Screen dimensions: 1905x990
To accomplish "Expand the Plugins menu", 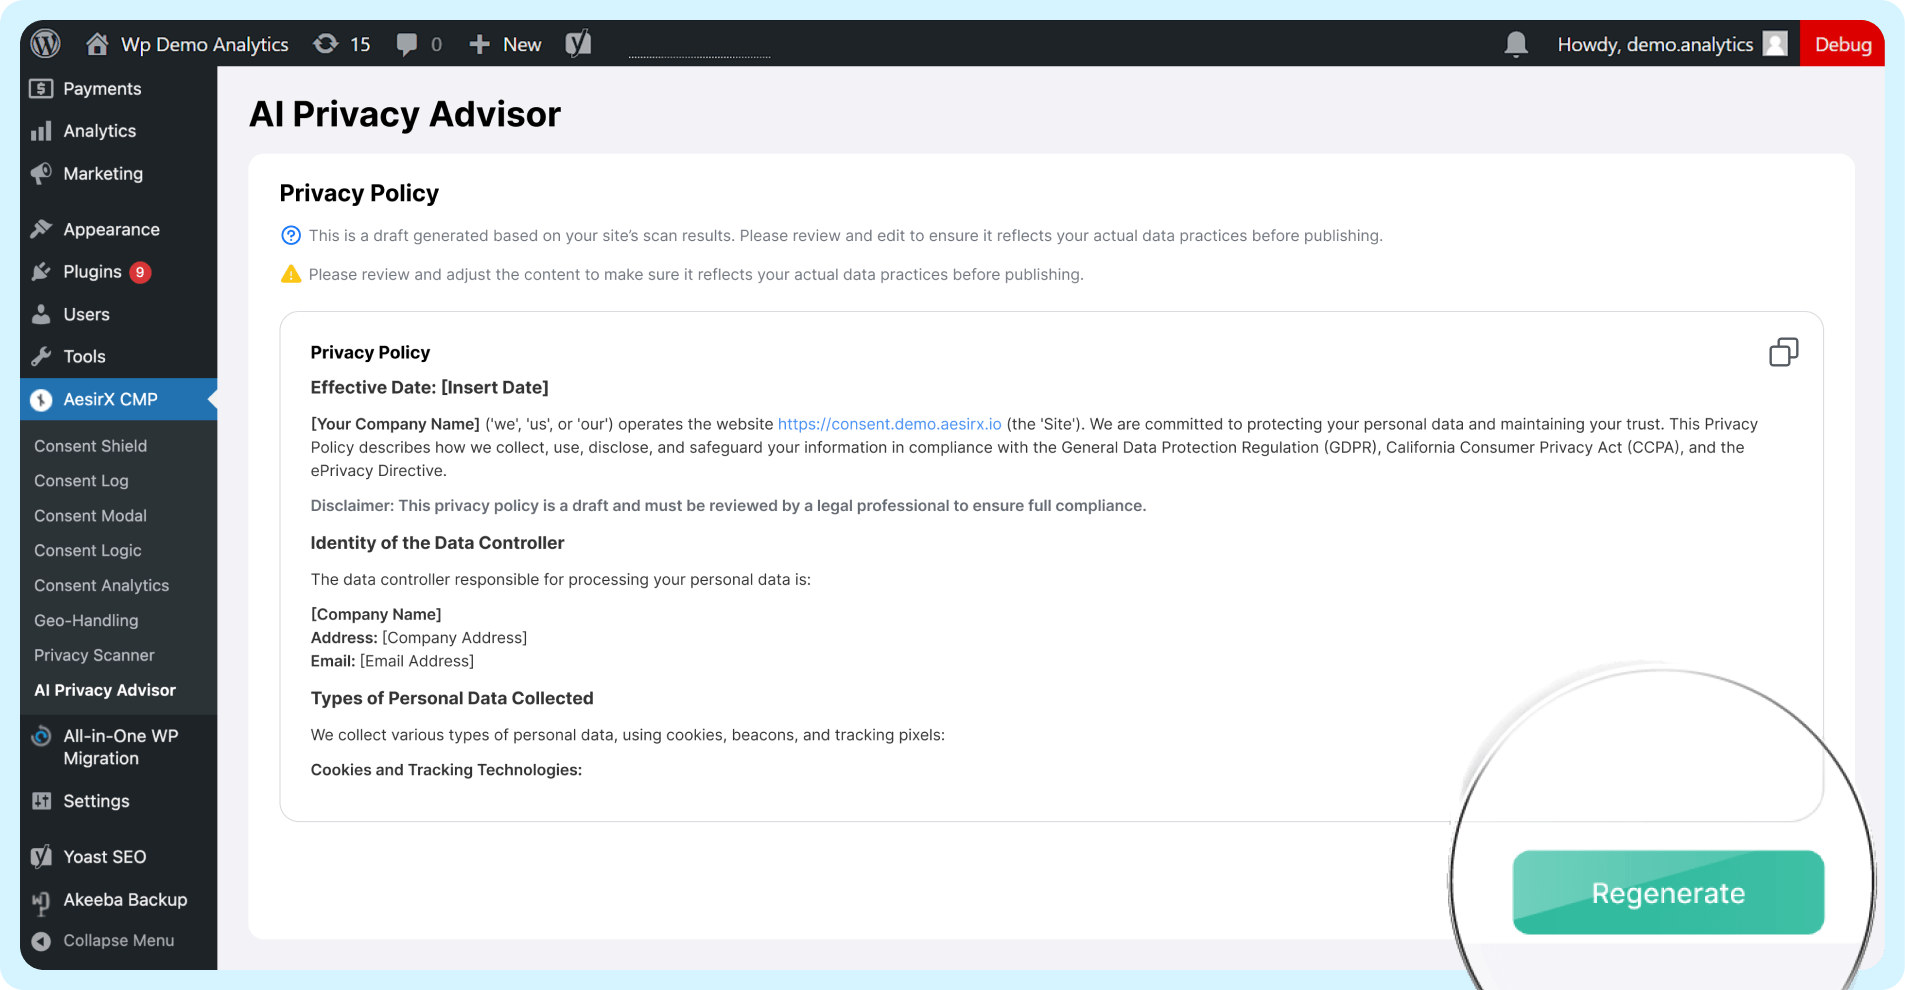I will click(x=92, y=272).
